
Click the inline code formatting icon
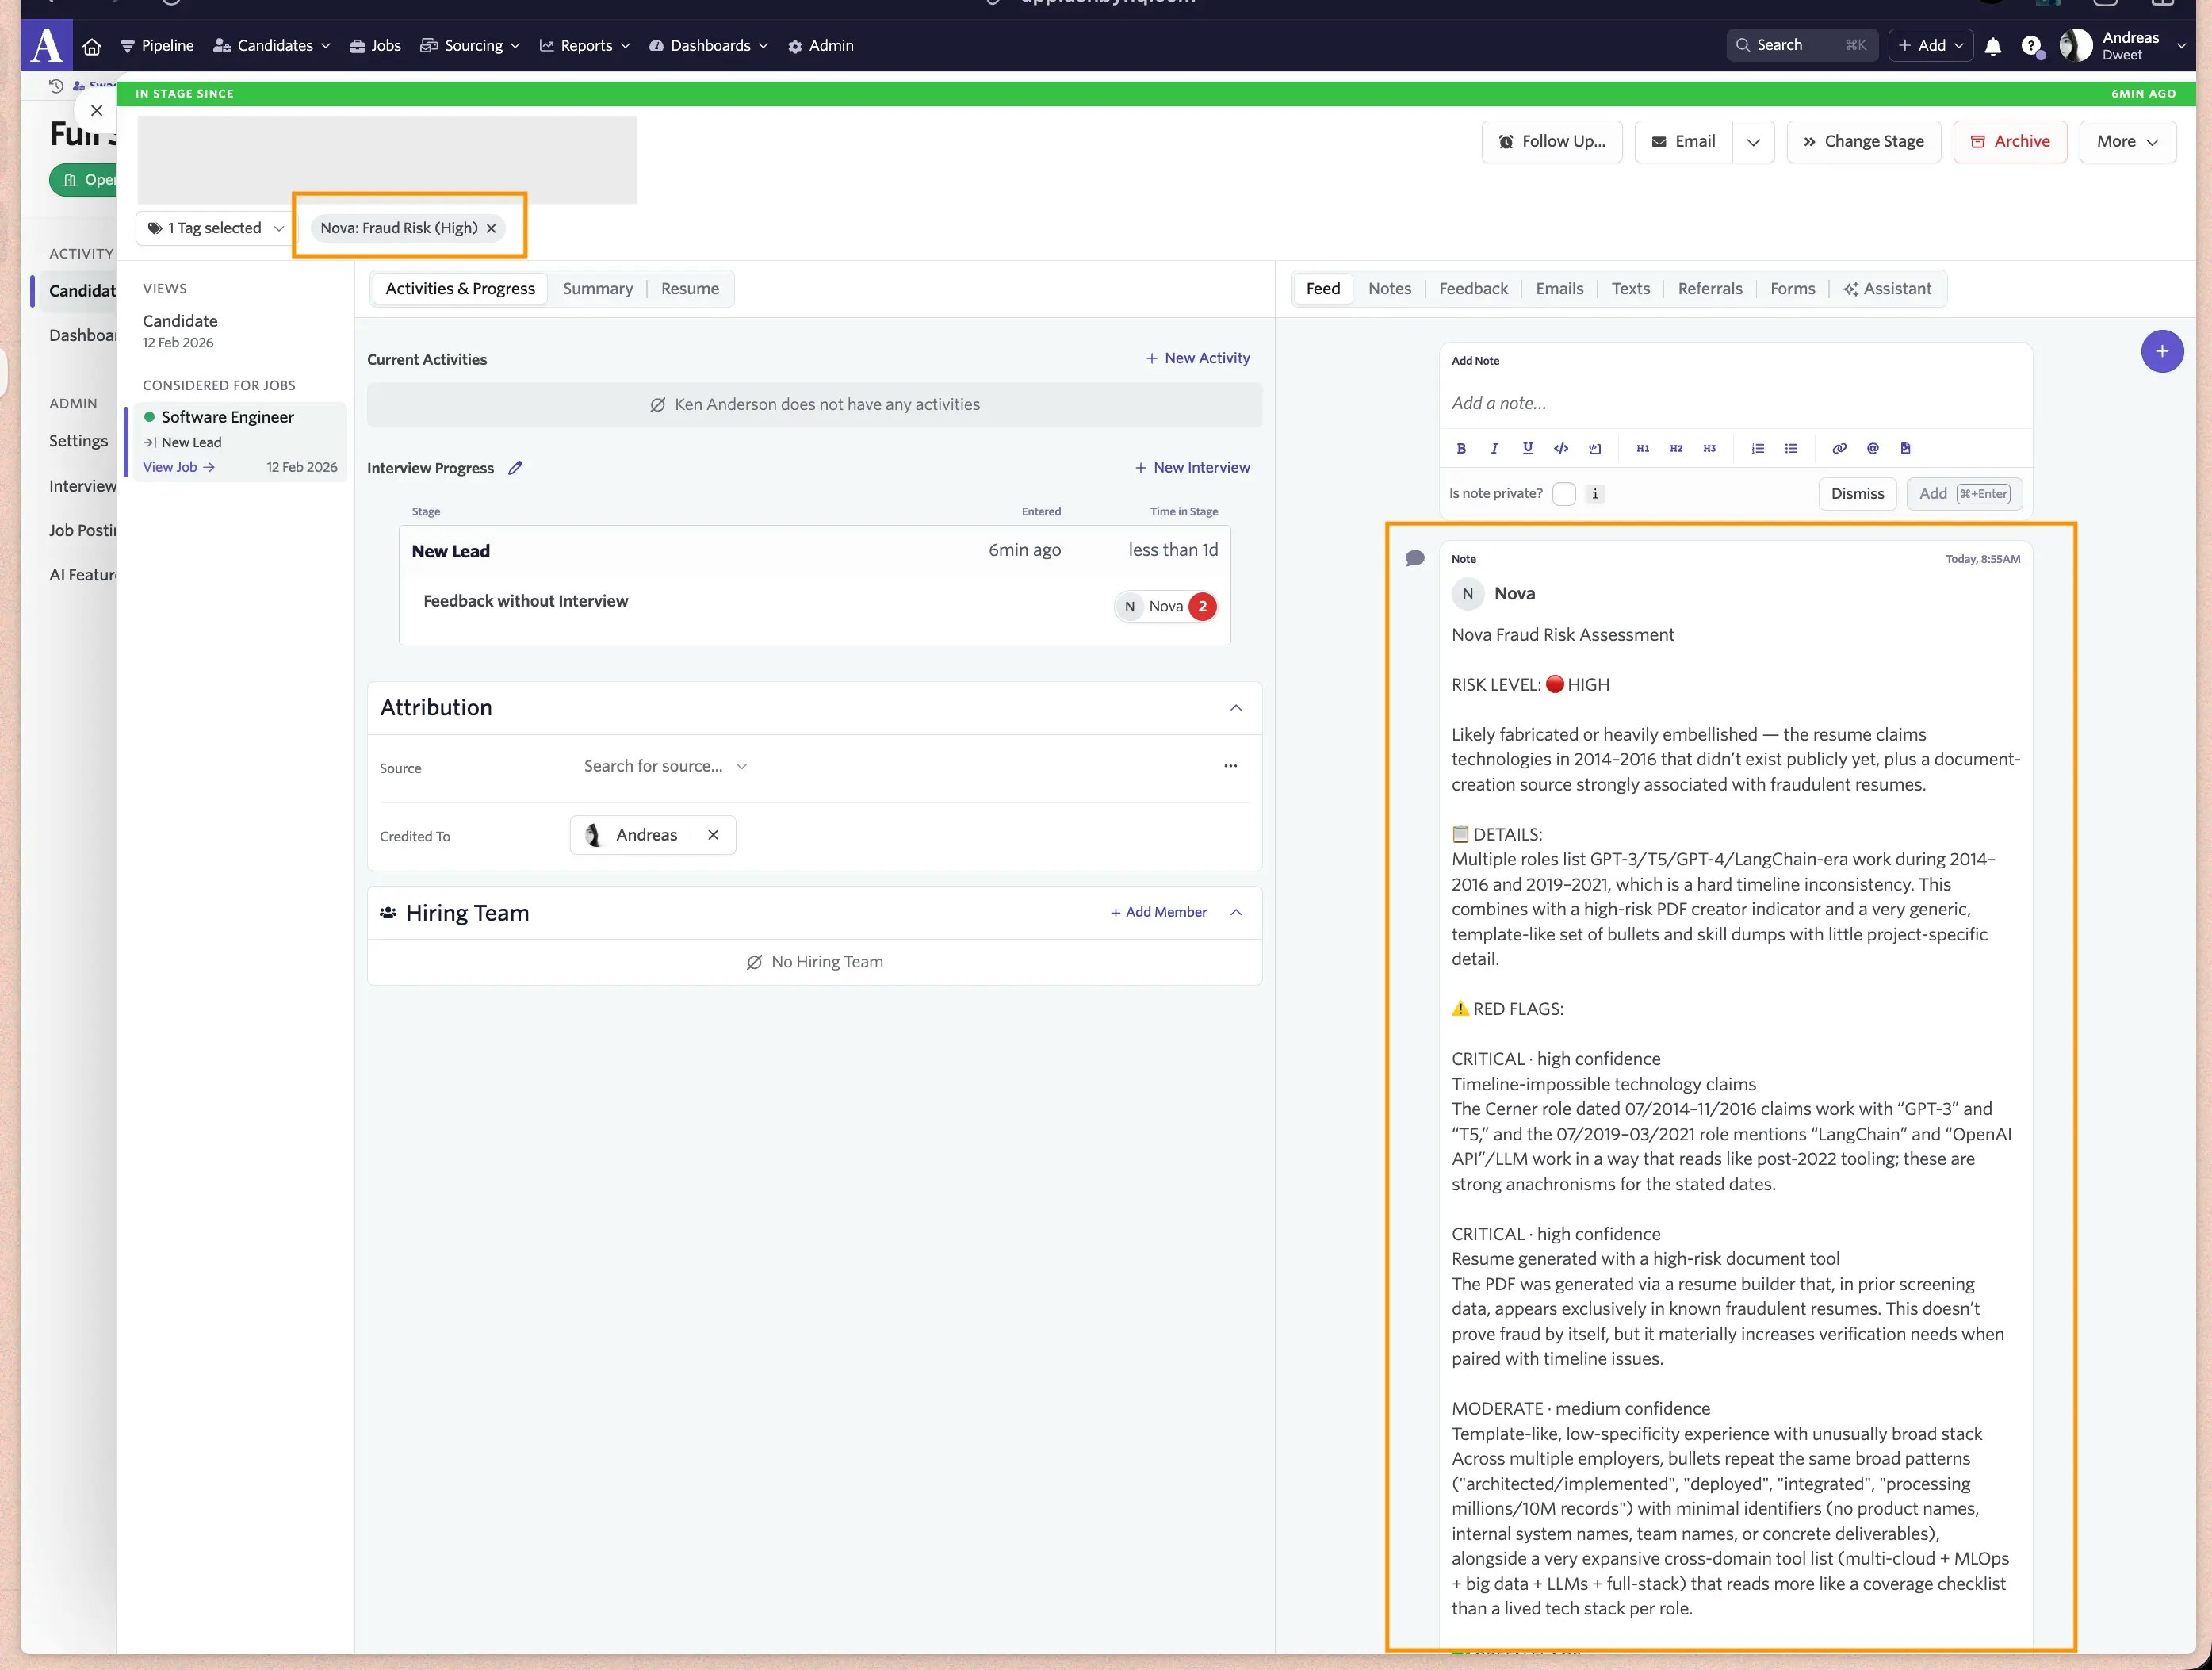point(1560,449)
